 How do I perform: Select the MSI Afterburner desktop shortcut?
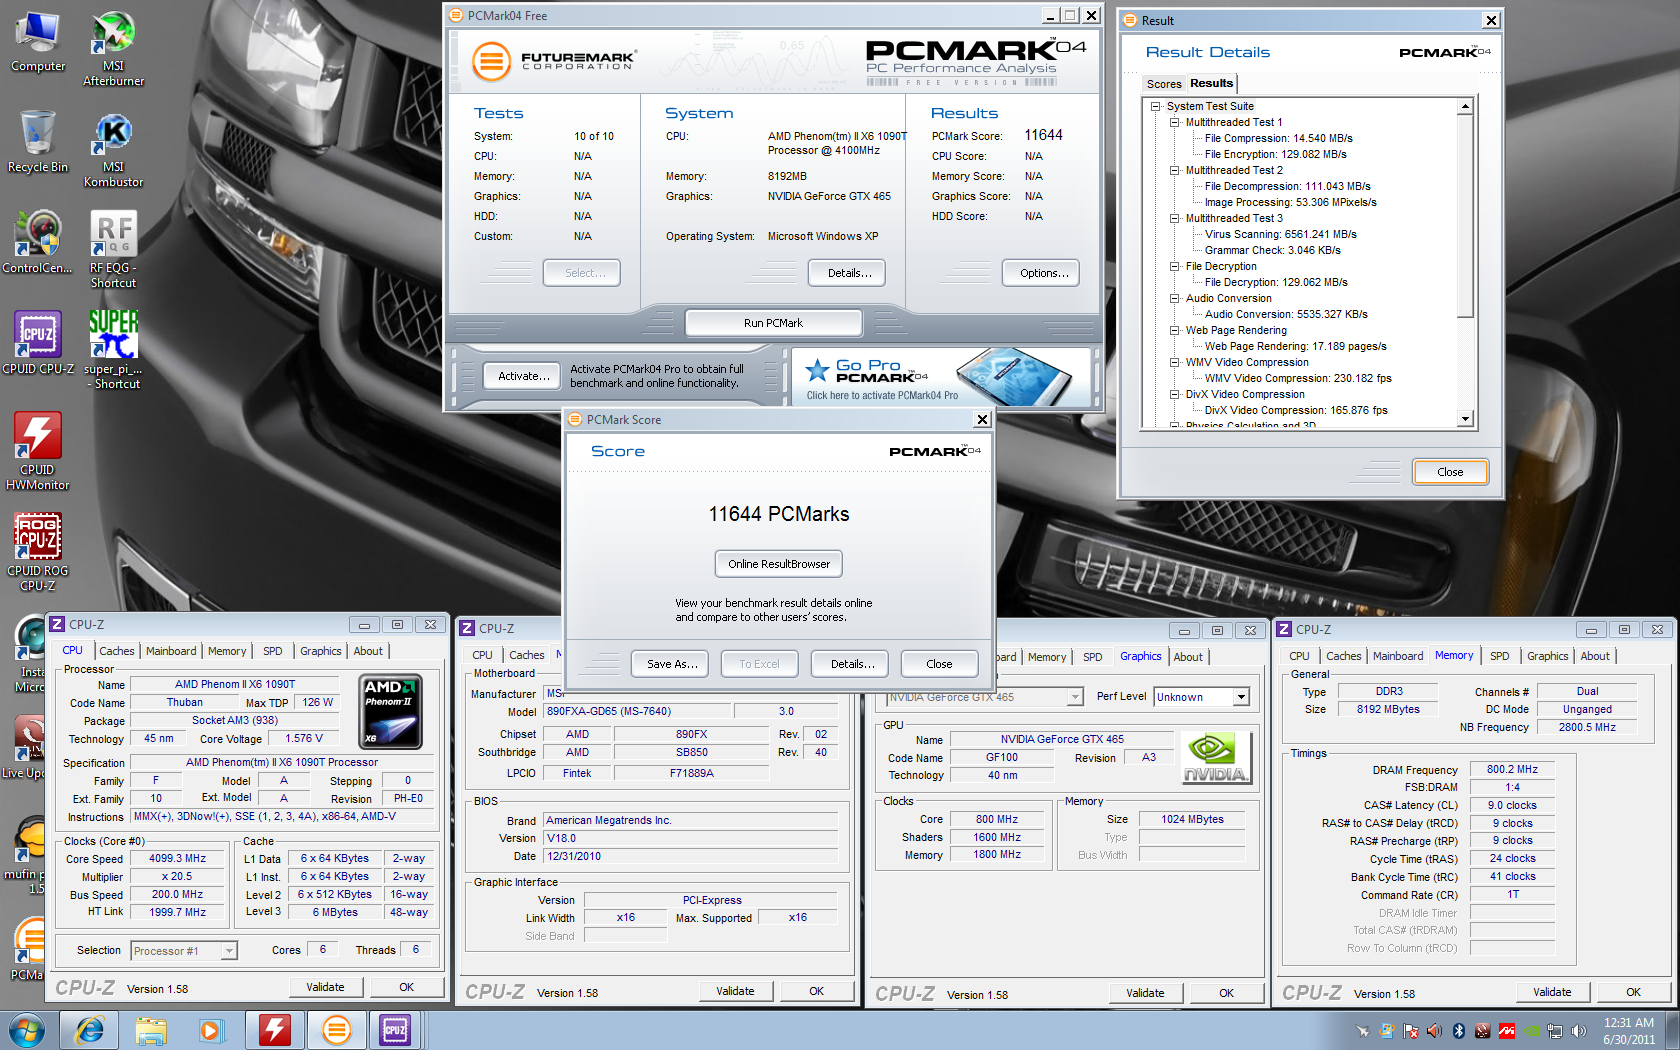[x=113, y=49]
